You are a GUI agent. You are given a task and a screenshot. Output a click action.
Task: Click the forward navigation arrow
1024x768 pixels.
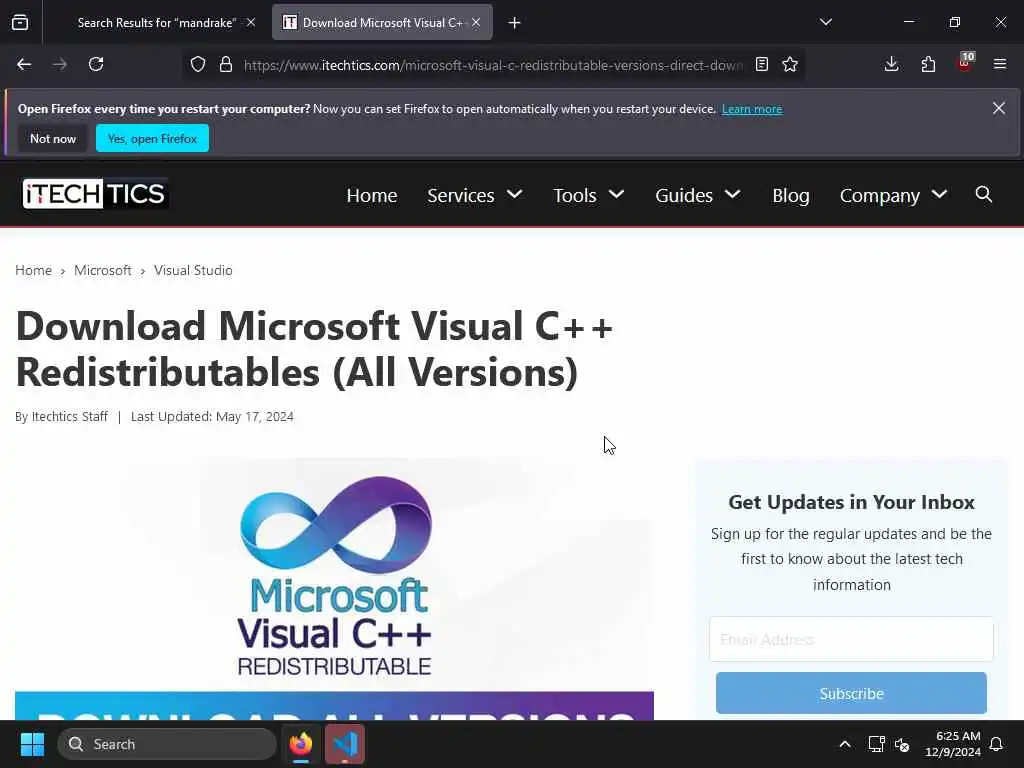(60, 64)
